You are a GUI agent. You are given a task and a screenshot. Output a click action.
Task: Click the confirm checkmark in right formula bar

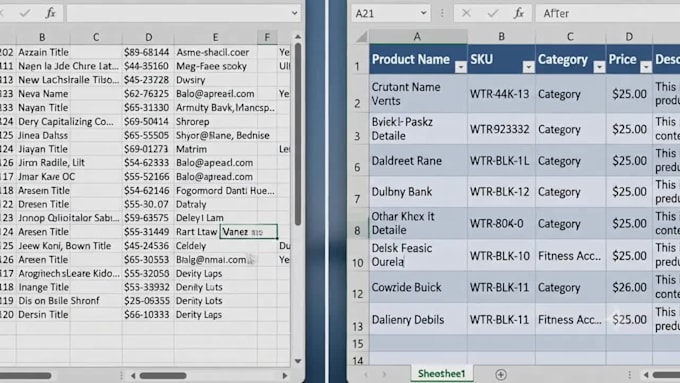(x=493, y=13)
